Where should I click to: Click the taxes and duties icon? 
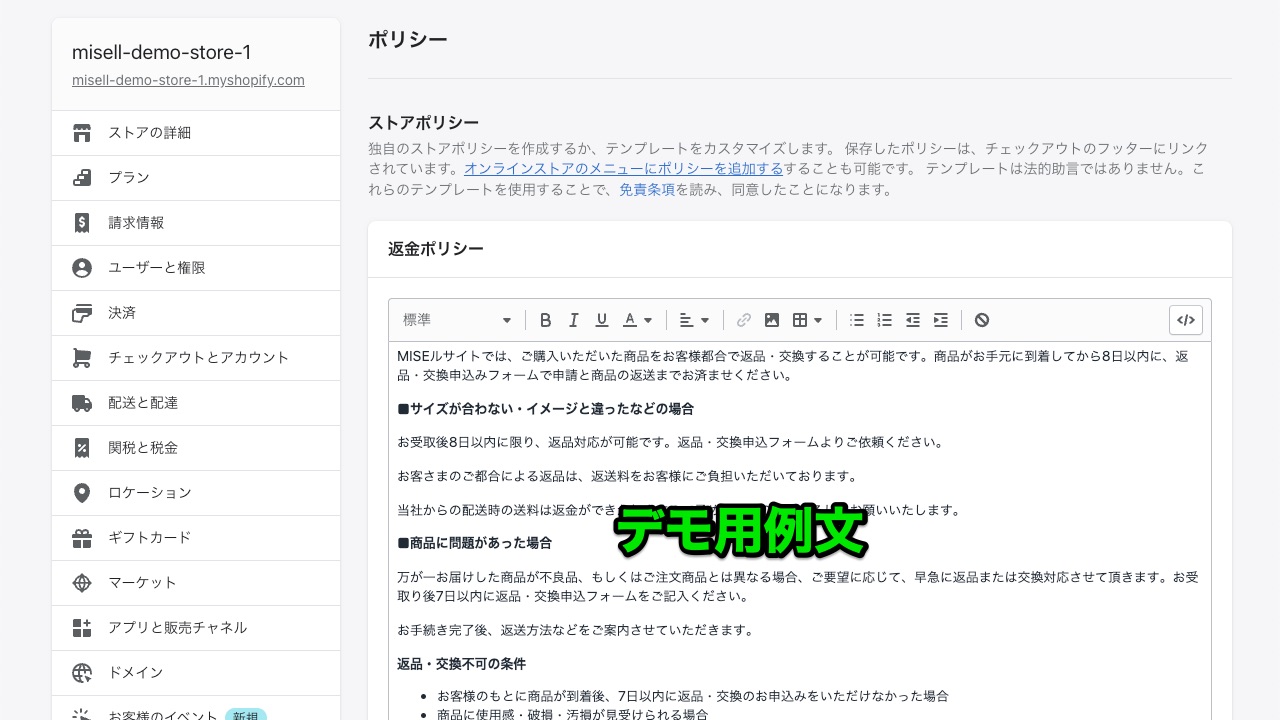coord(82,448)
